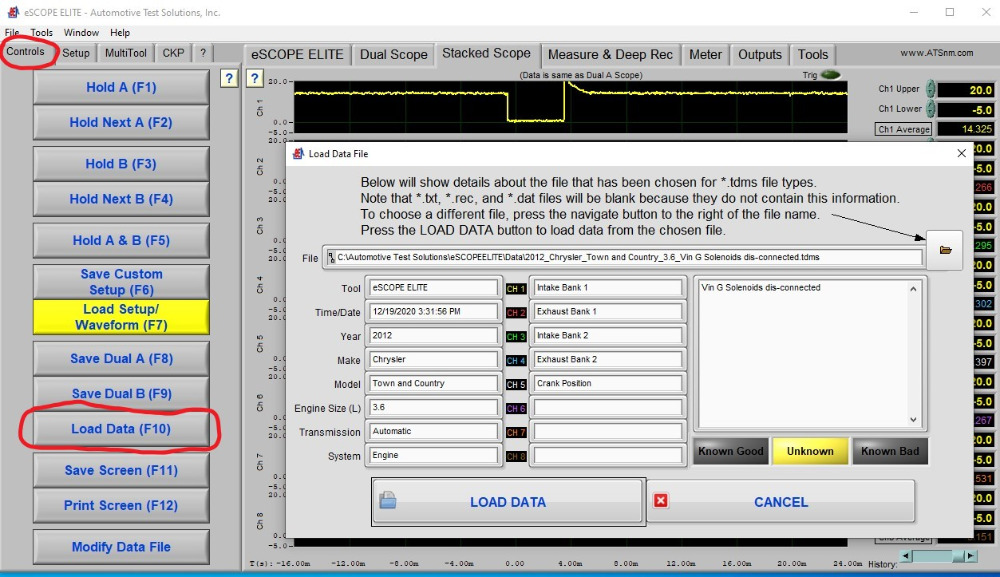The image size is (1000, 577).
Task: Switch to the Controls tab
Action: (26, 52)
